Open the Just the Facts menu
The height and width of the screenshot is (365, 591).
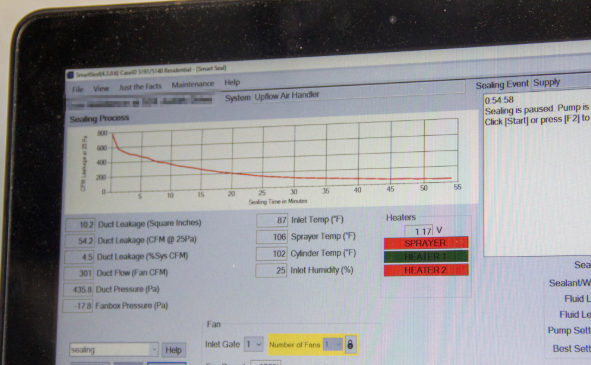pos(140,86)
